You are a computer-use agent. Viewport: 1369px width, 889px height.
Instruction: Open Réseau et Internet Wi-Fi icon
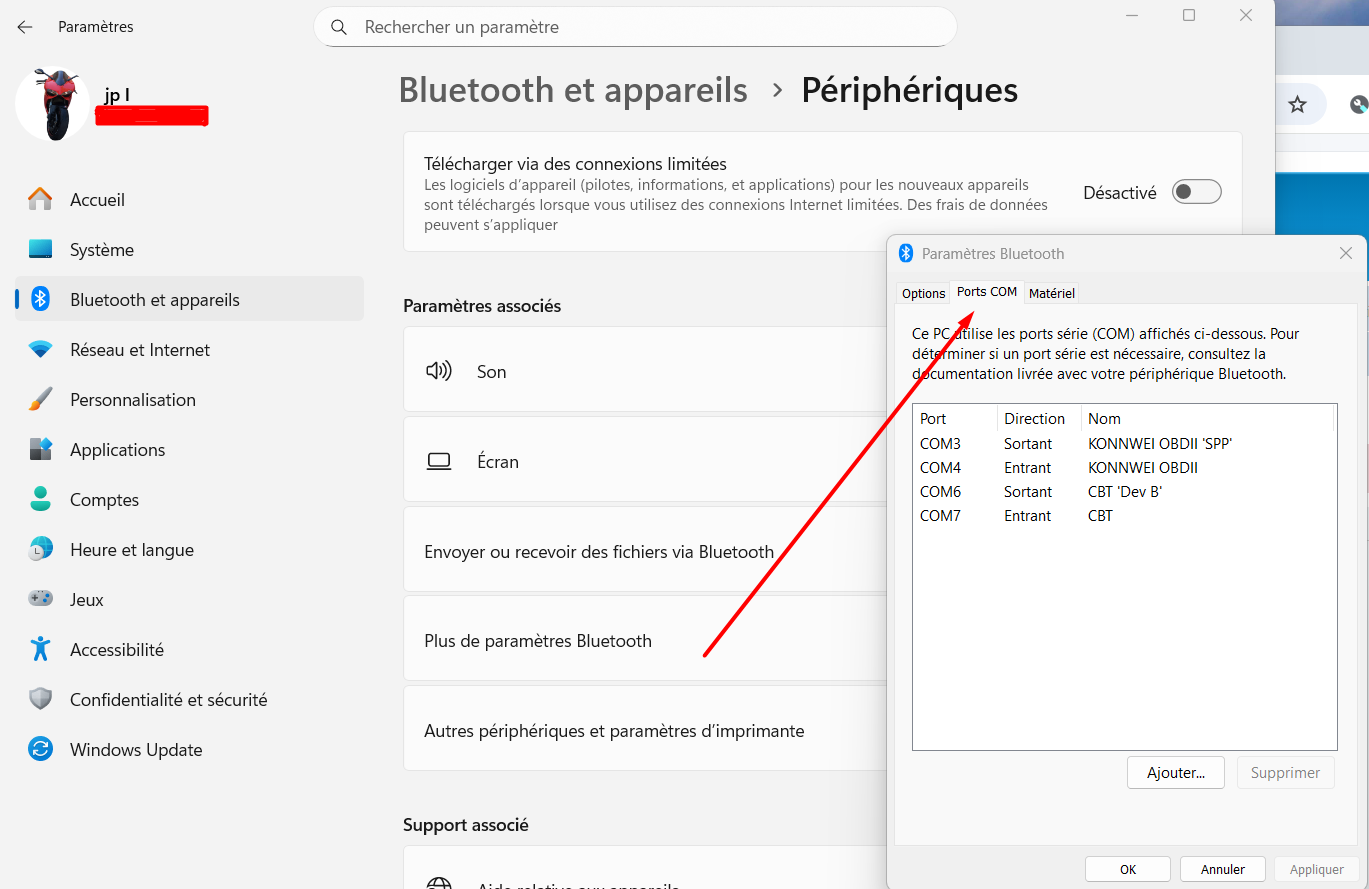point(40,350)
